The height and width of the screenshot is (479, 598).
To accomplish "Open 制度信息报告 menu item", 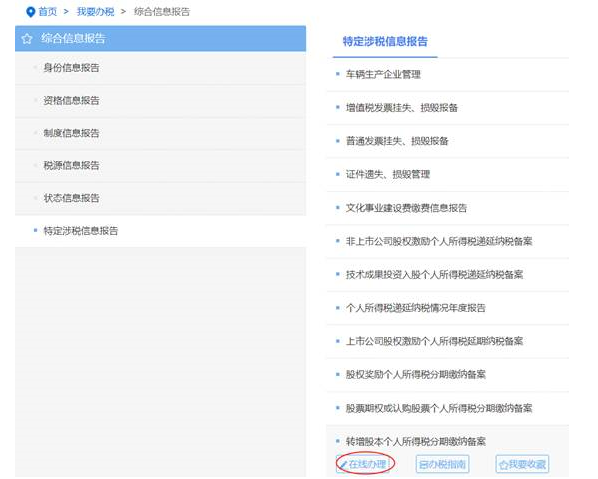I will pyautogui.click(x=161, y=133).
